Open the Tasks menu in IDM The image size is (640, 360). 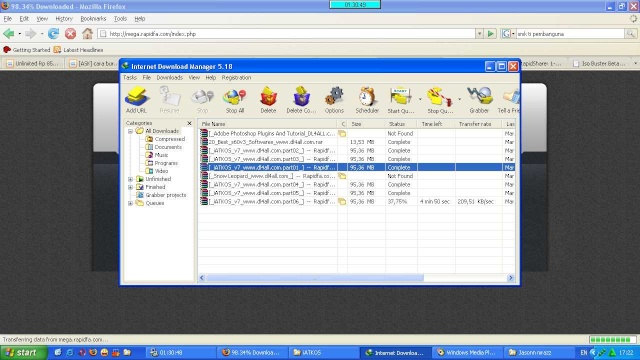130,78
